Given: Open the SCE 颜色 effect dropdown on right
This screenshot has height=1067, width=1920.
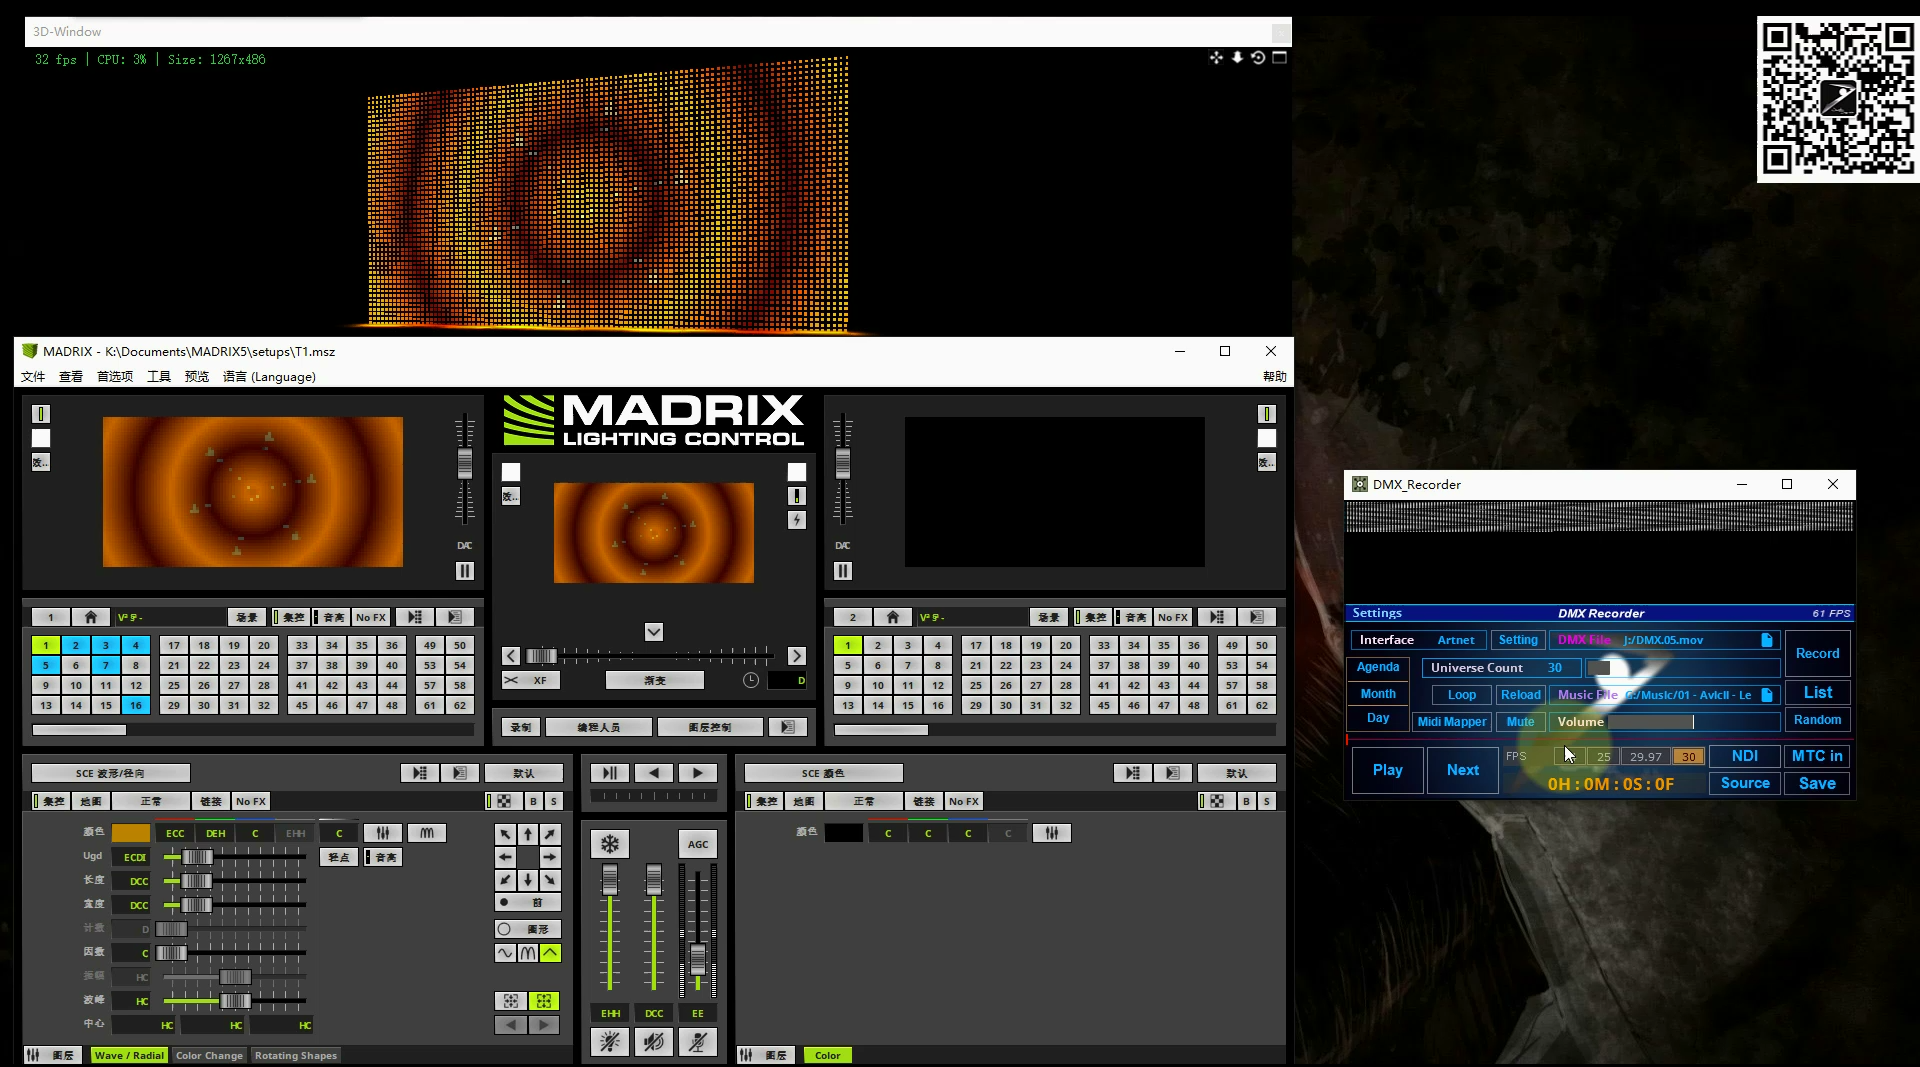Looking at the screenshot, I should [x=824, y=773].
